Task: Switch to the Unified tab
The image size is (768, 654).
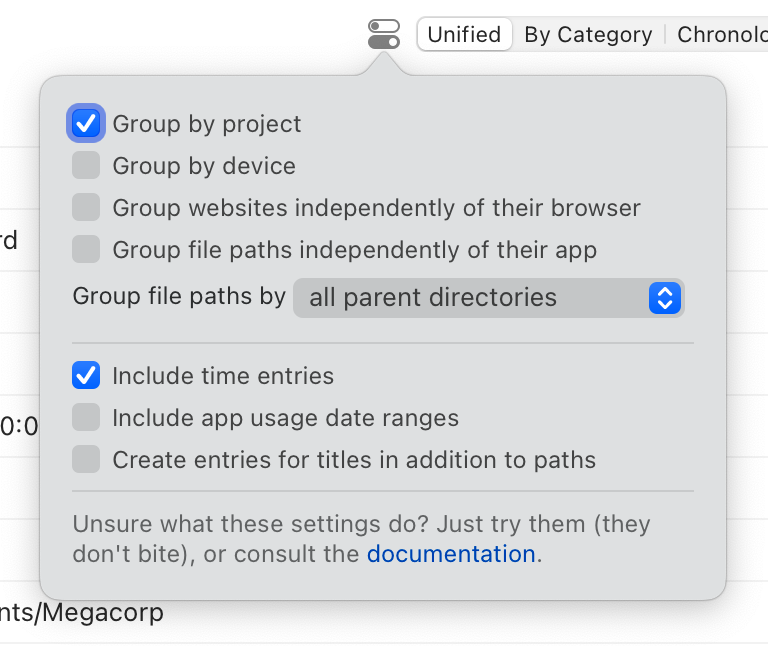Action: 464,34
